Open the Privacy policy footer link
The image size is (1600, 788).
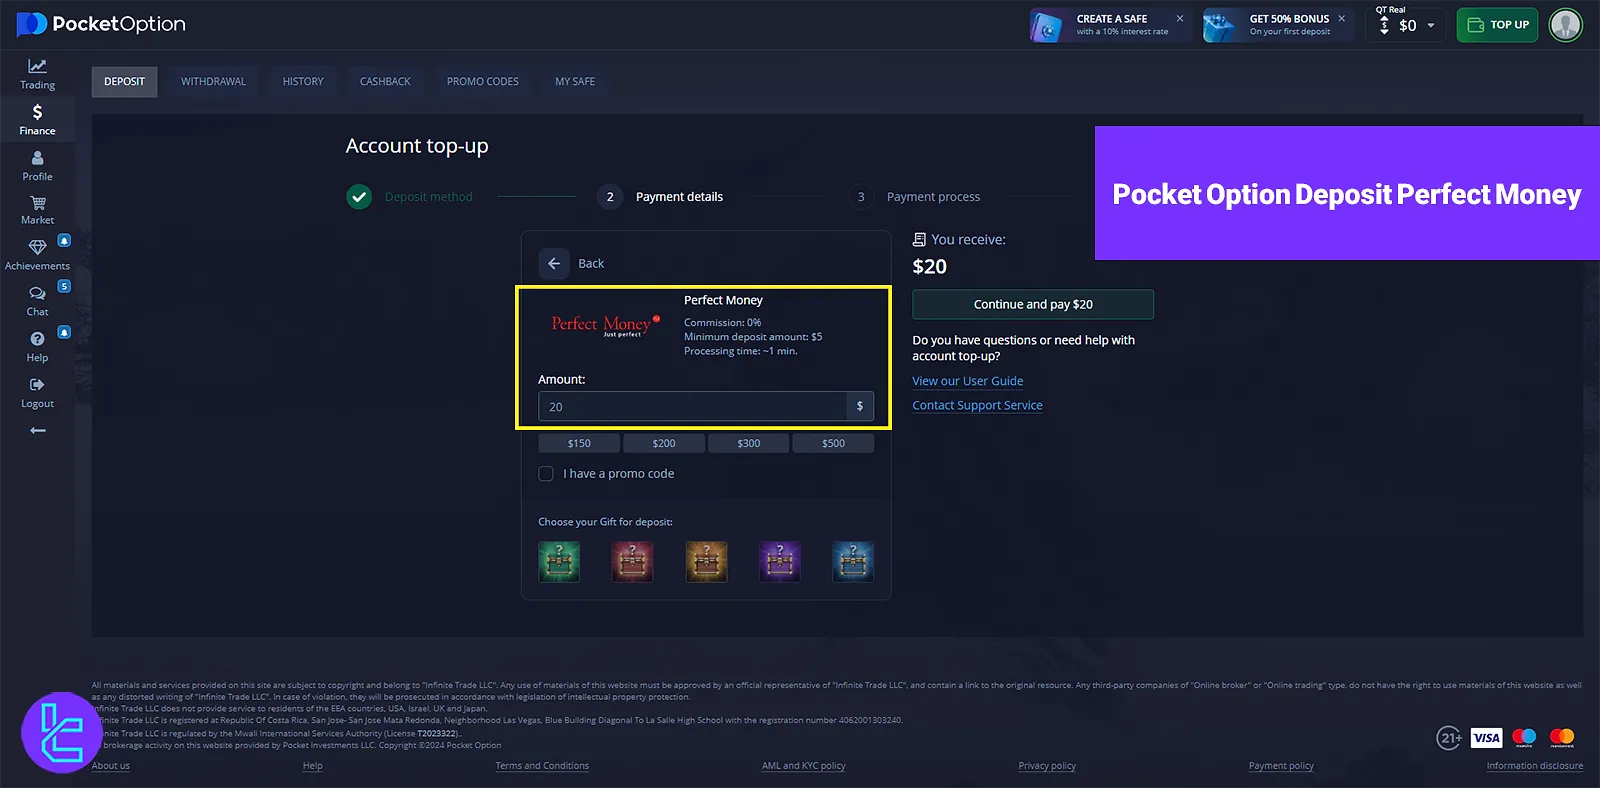1047,766
